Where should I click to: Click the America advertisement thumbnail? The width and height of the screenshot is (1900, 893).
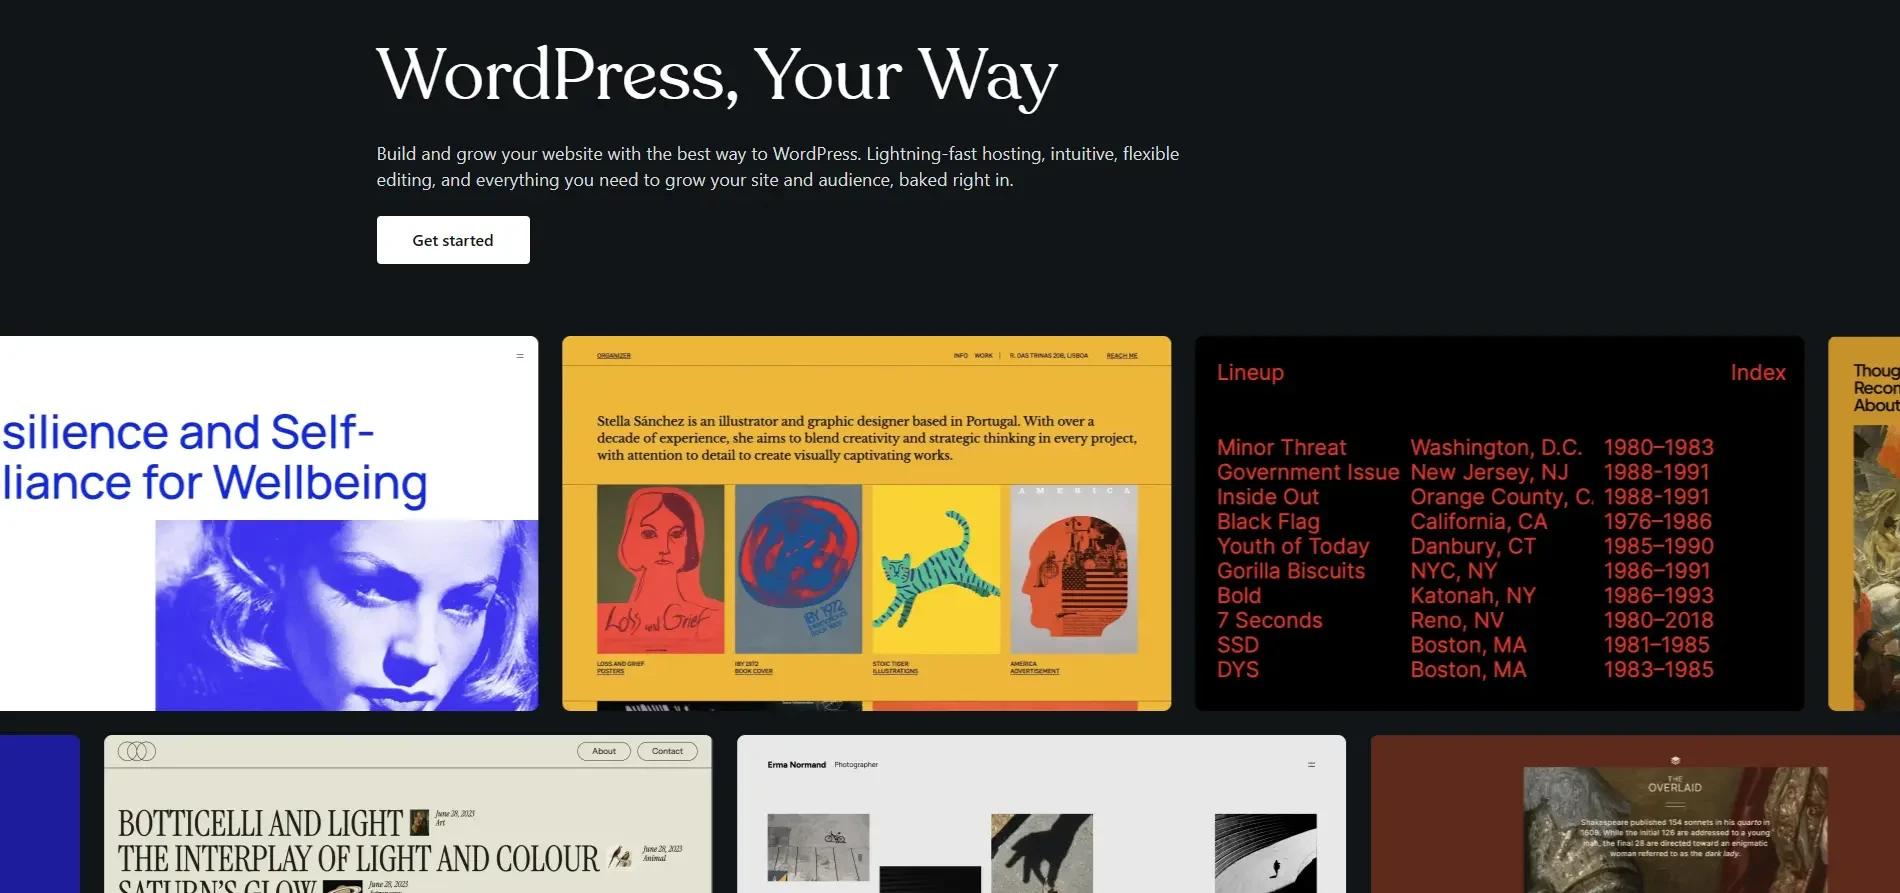coord(1074,569)
